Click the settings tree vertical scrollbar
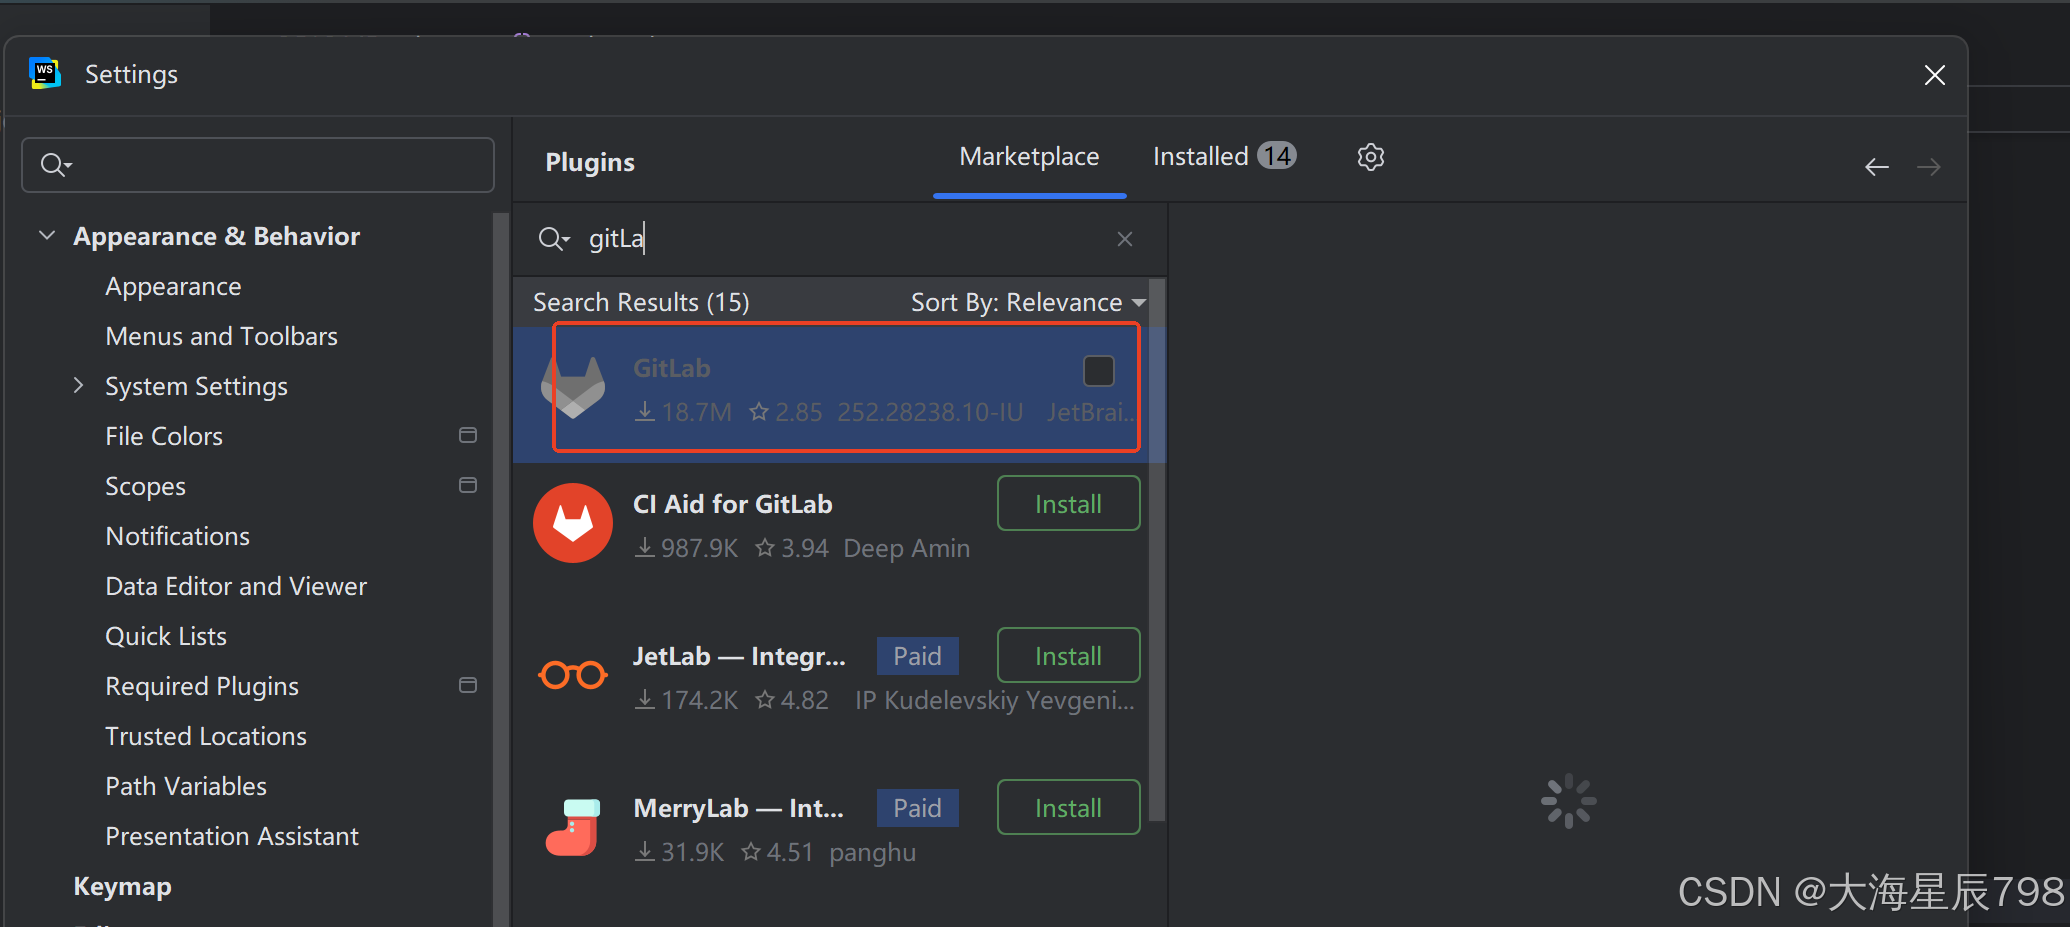This screenshot has height=927, width=2070. [x=500, y=570]
